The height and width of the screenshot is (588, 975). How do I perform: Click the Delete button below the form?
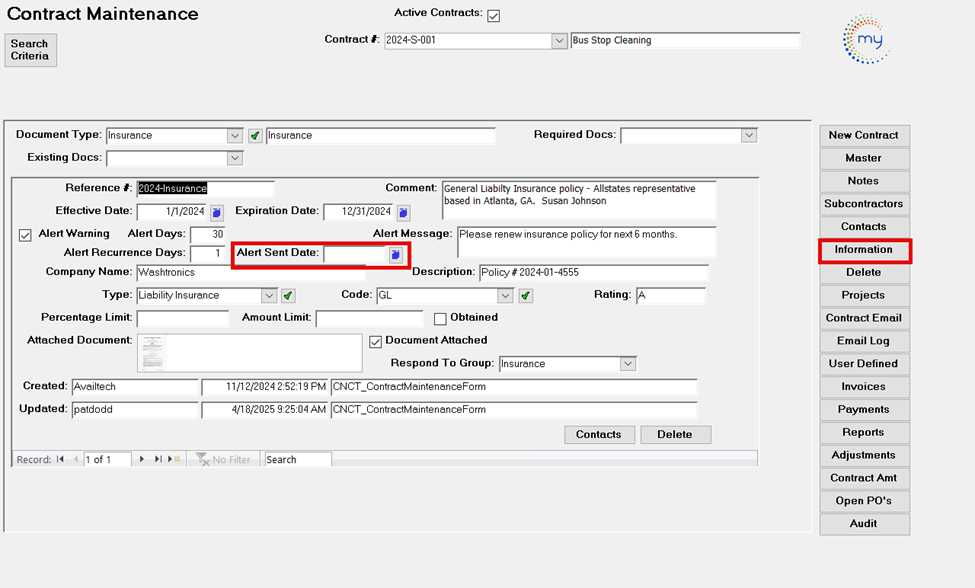coord(675,435)
